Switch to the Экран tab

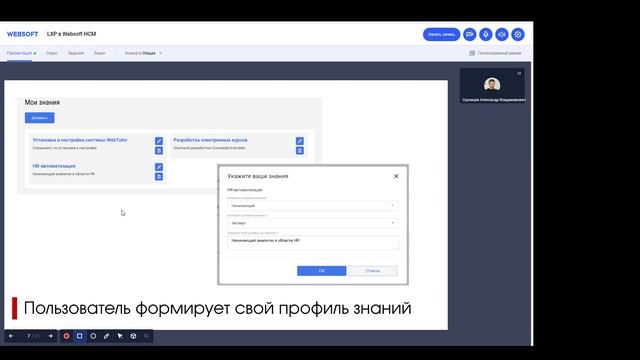(x=100, y=53)
